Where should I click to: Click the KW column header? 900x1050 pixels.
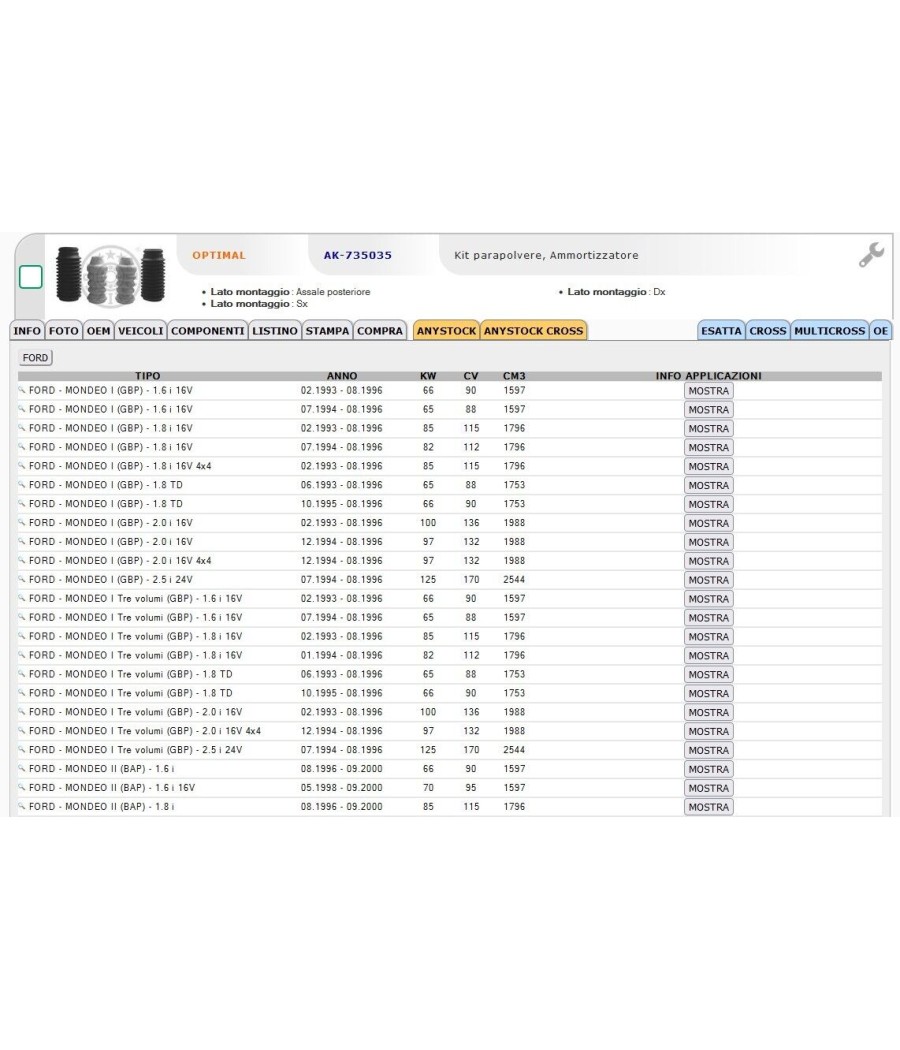(x=428, y=376)
